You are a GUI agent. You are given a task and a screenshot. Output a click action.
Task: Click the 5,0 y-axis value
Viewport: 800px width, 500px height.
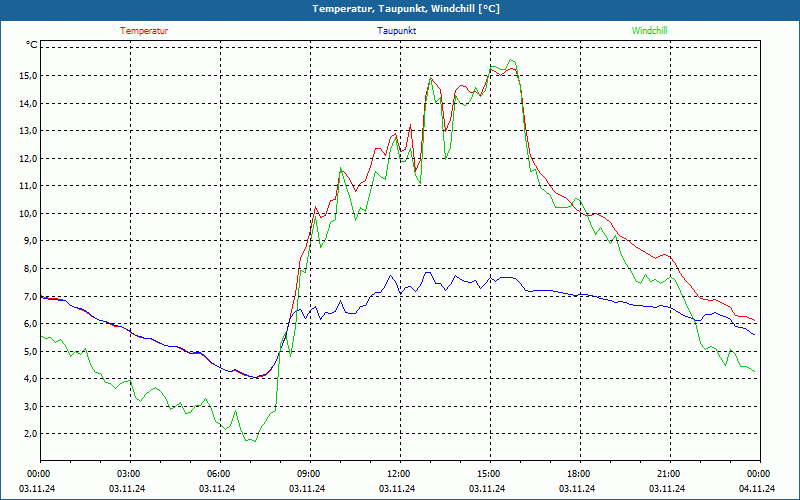(x=31, y=351)
